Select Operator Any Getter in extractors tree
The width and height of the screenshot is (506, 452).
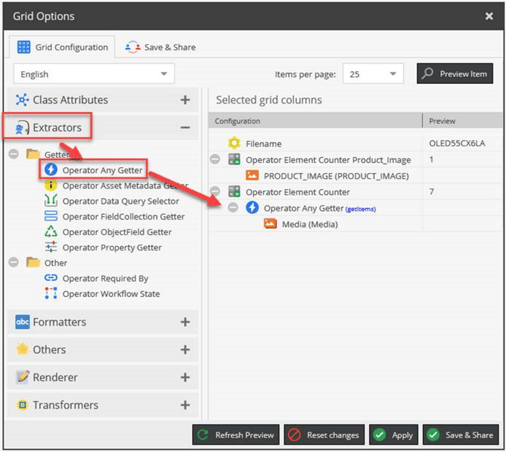[x=102, y=170]
